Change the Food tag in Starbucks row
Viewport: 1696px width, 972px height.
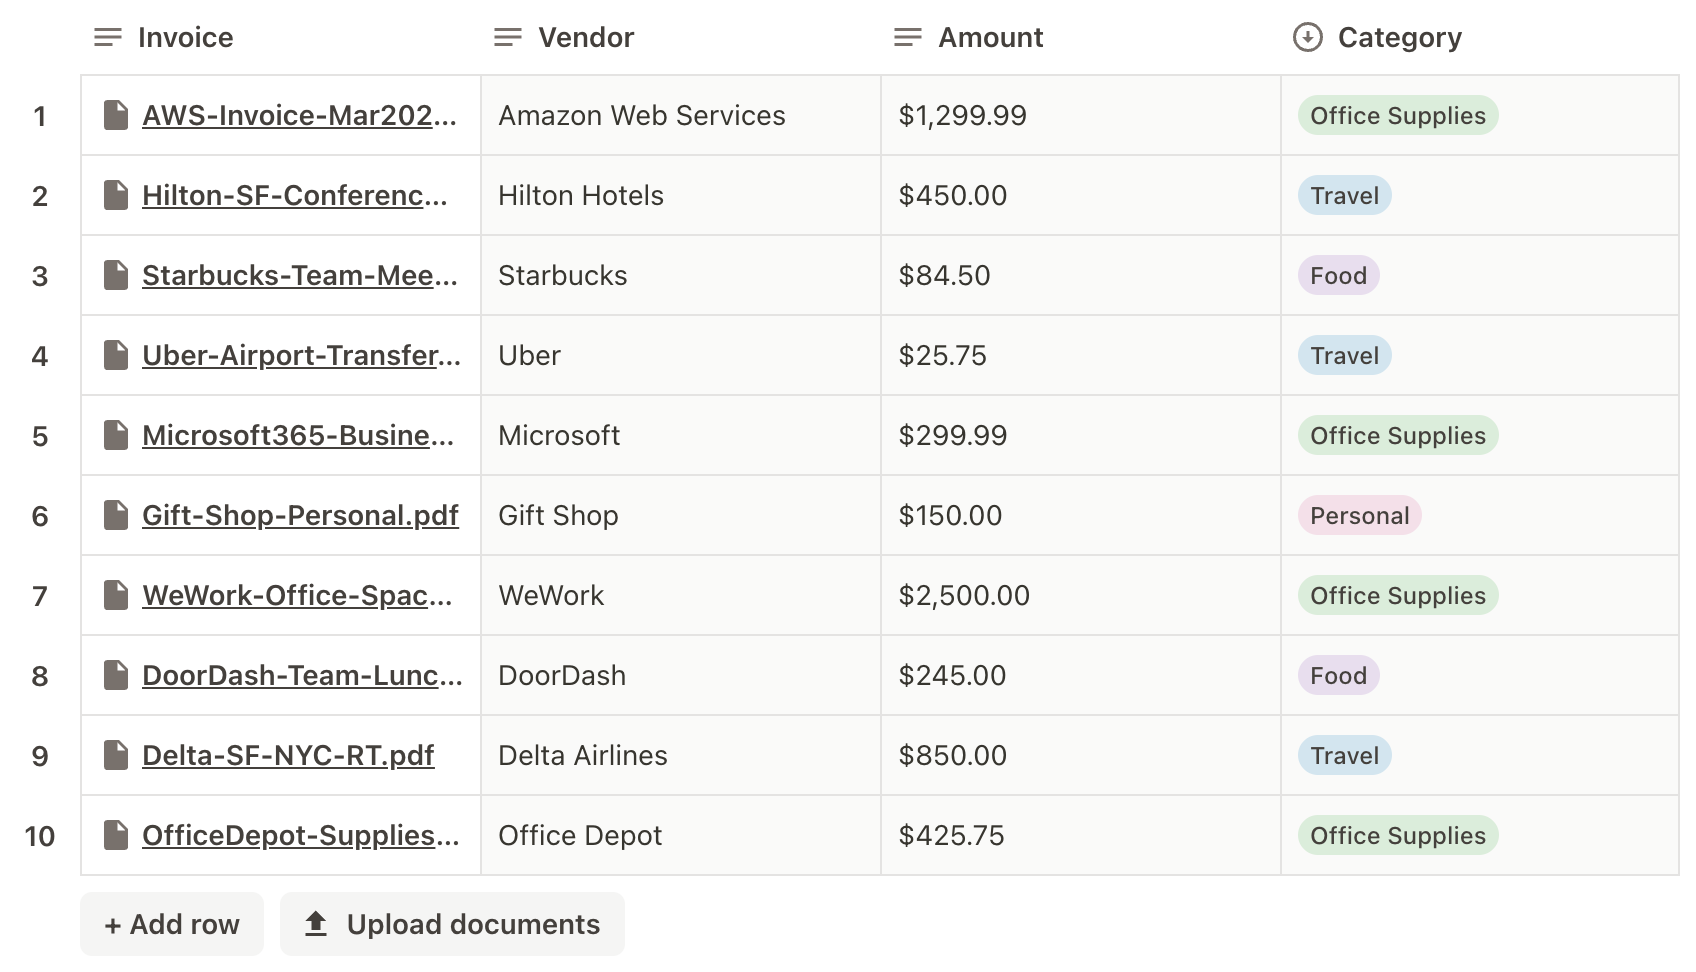coord(1339,275)
